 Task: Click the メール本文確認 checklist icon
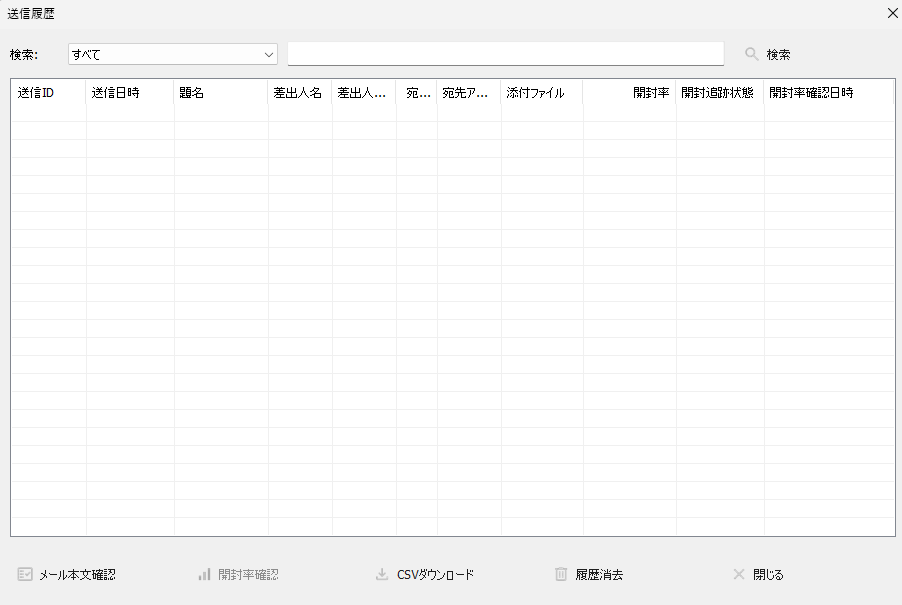[25, 574]
